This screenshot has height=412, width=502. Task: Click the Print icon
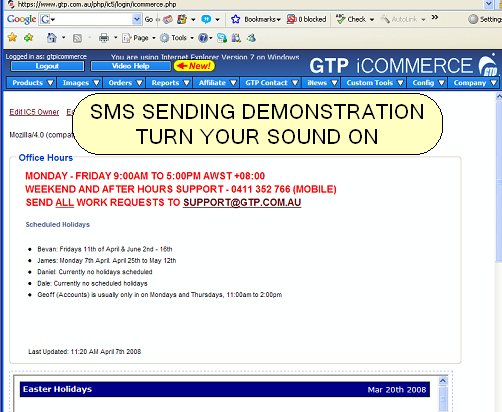pos(104,38)
